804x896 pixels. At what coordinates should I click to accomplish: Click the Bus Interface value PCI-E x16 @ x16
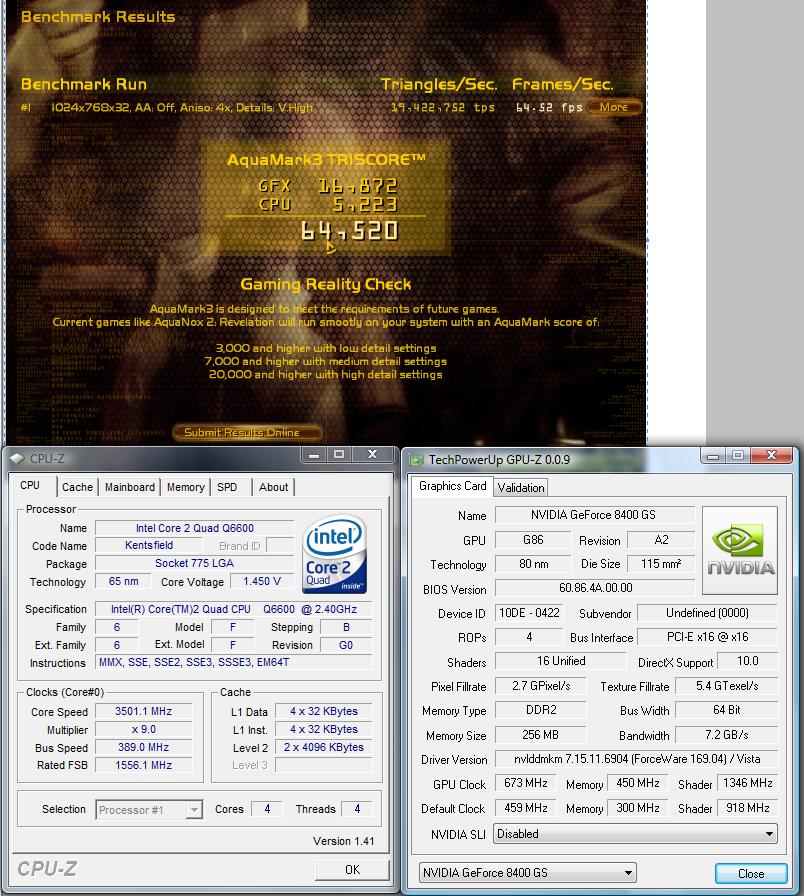[x=707, y=637]
